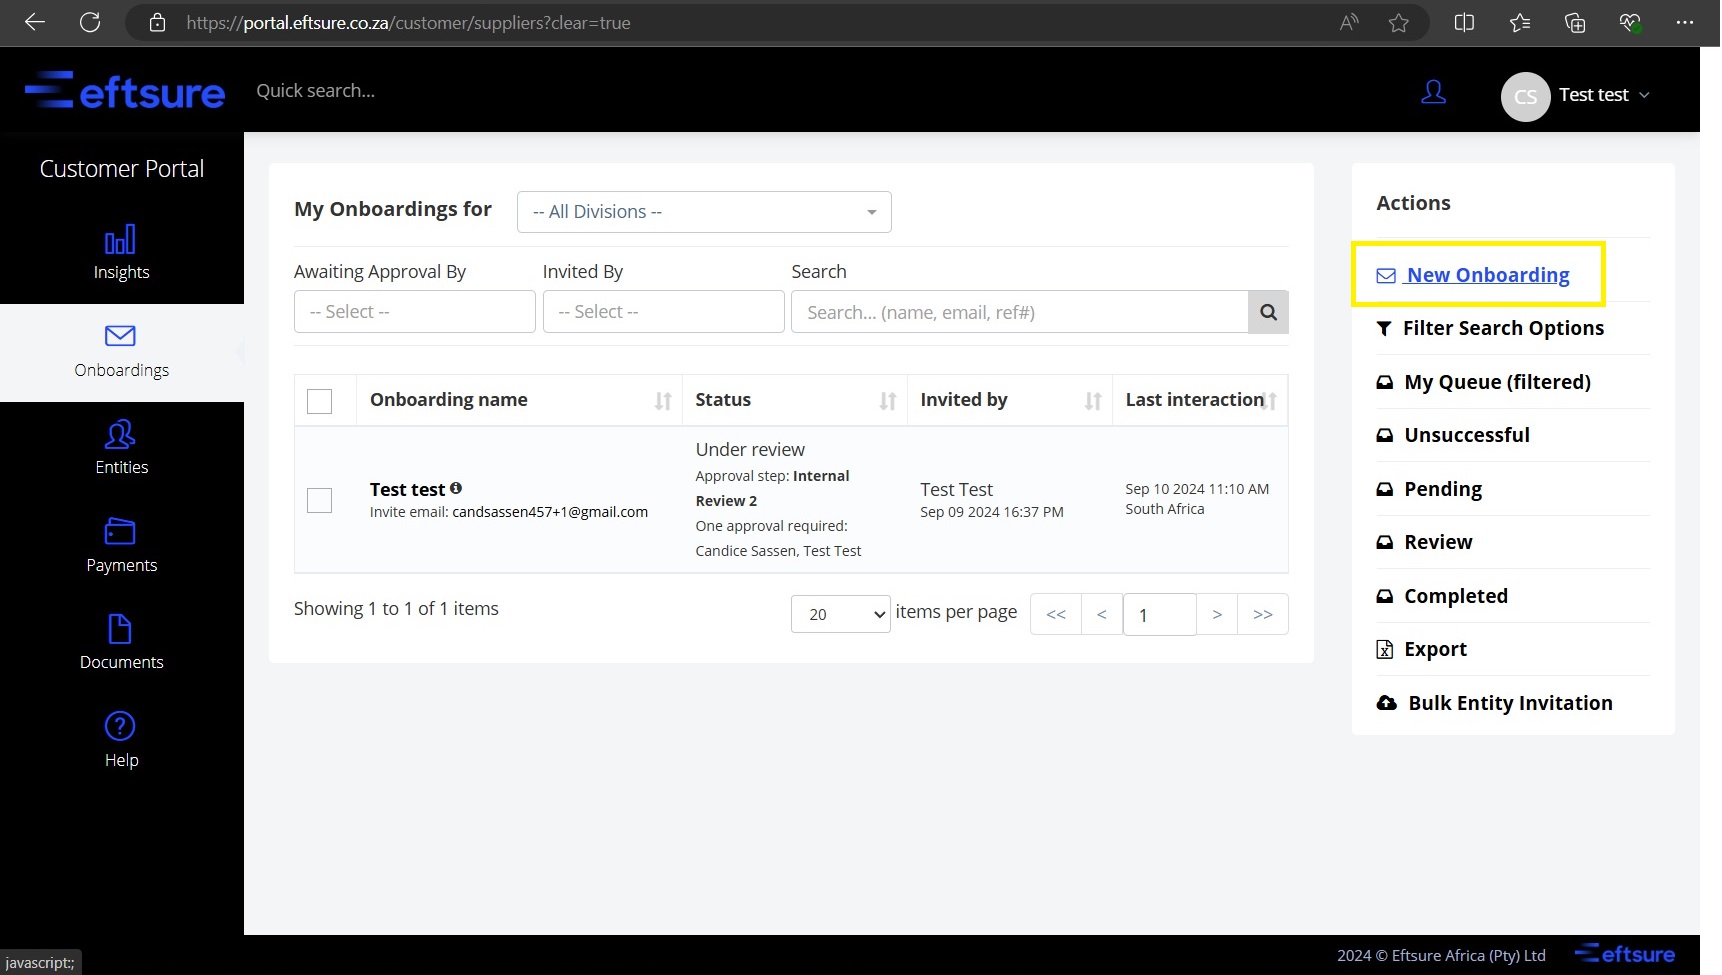Open the Payments wallet icon
The height and width of the screenshot is (975, 1722).
point(120,531)
